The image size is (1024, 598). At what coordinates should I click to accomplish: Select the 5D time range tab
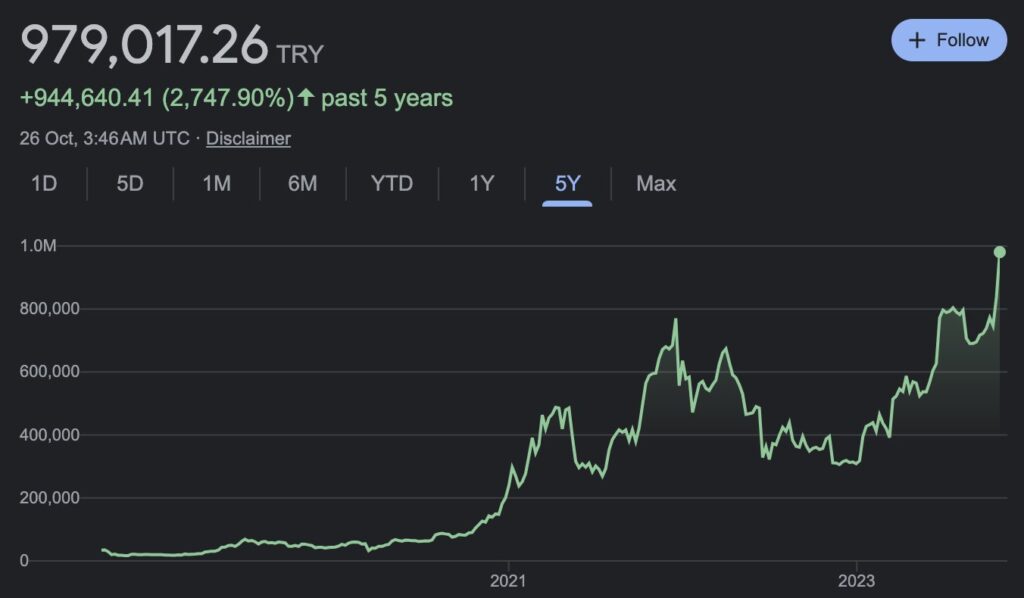(x=128, y=183)
